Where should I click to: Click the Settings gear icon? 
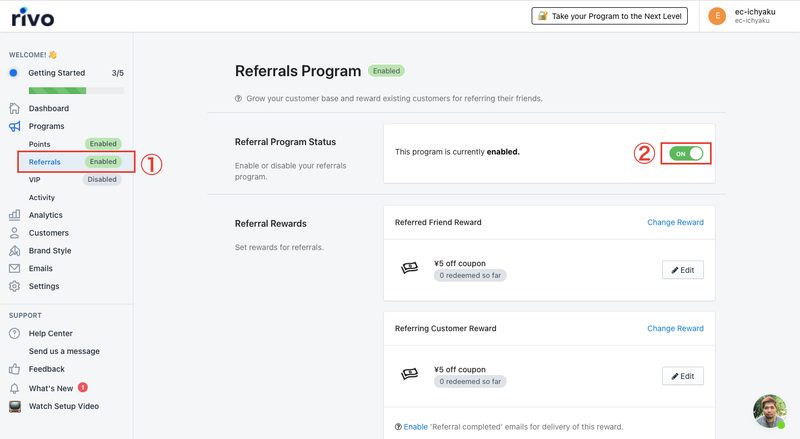pyautogui.click(x=14, y=286)
